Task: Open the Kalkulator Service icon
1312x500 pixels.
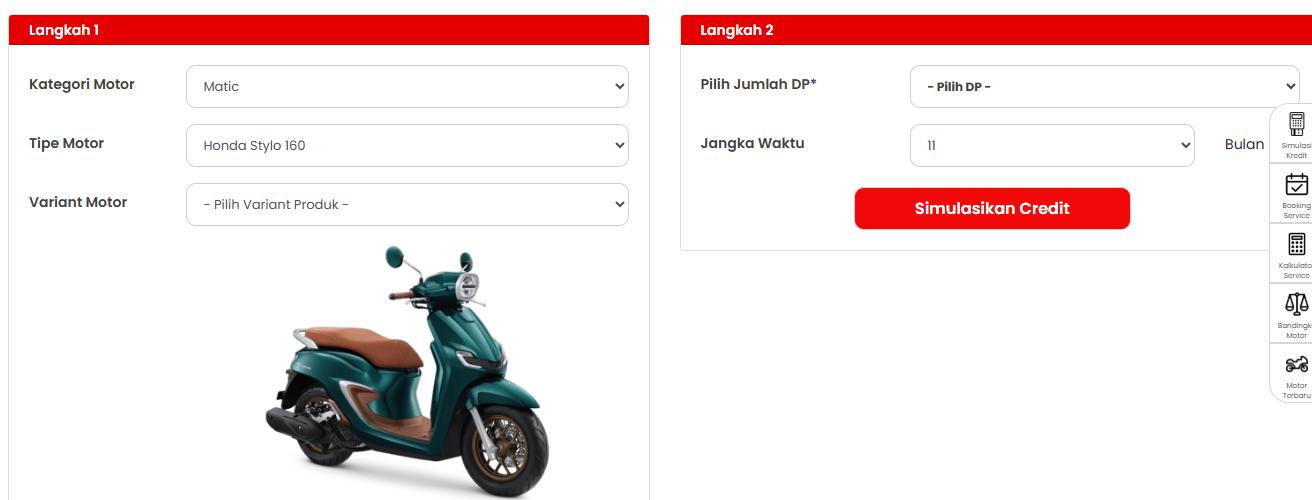Action: [x=1296, y=244]
